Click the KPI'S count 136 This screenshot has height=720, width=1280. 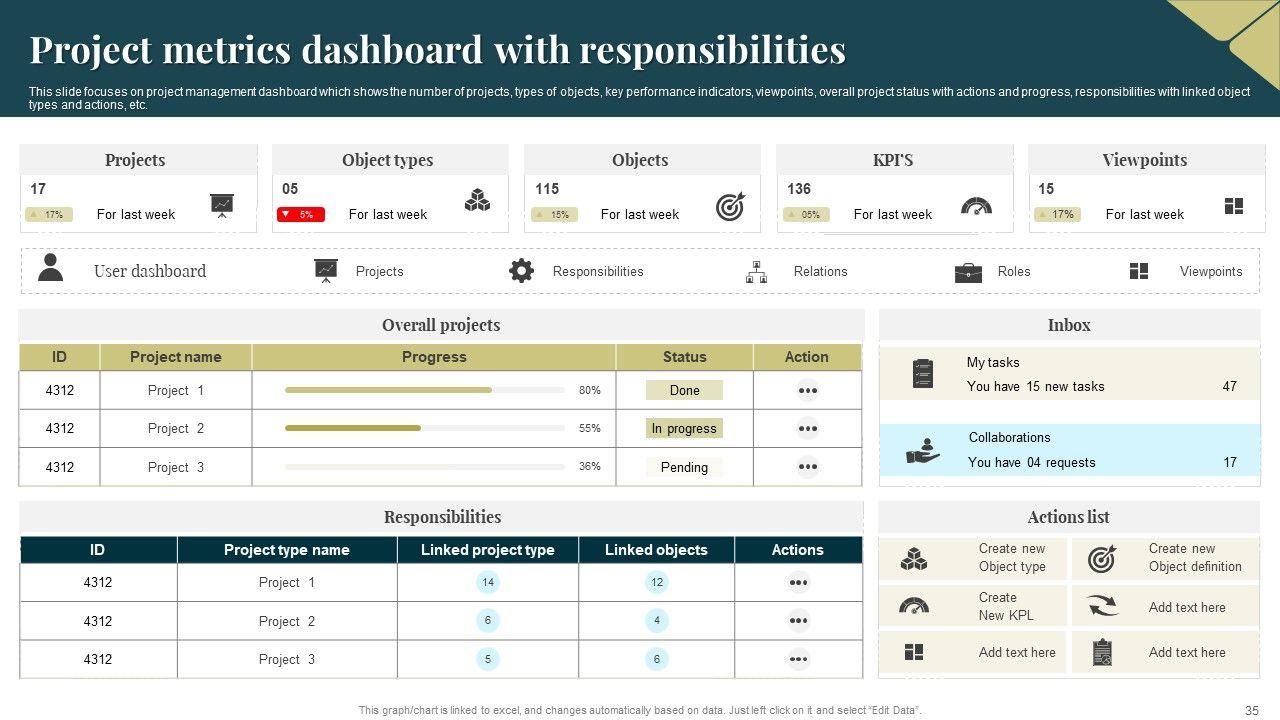pyautogui.click(x=799, y=189)
